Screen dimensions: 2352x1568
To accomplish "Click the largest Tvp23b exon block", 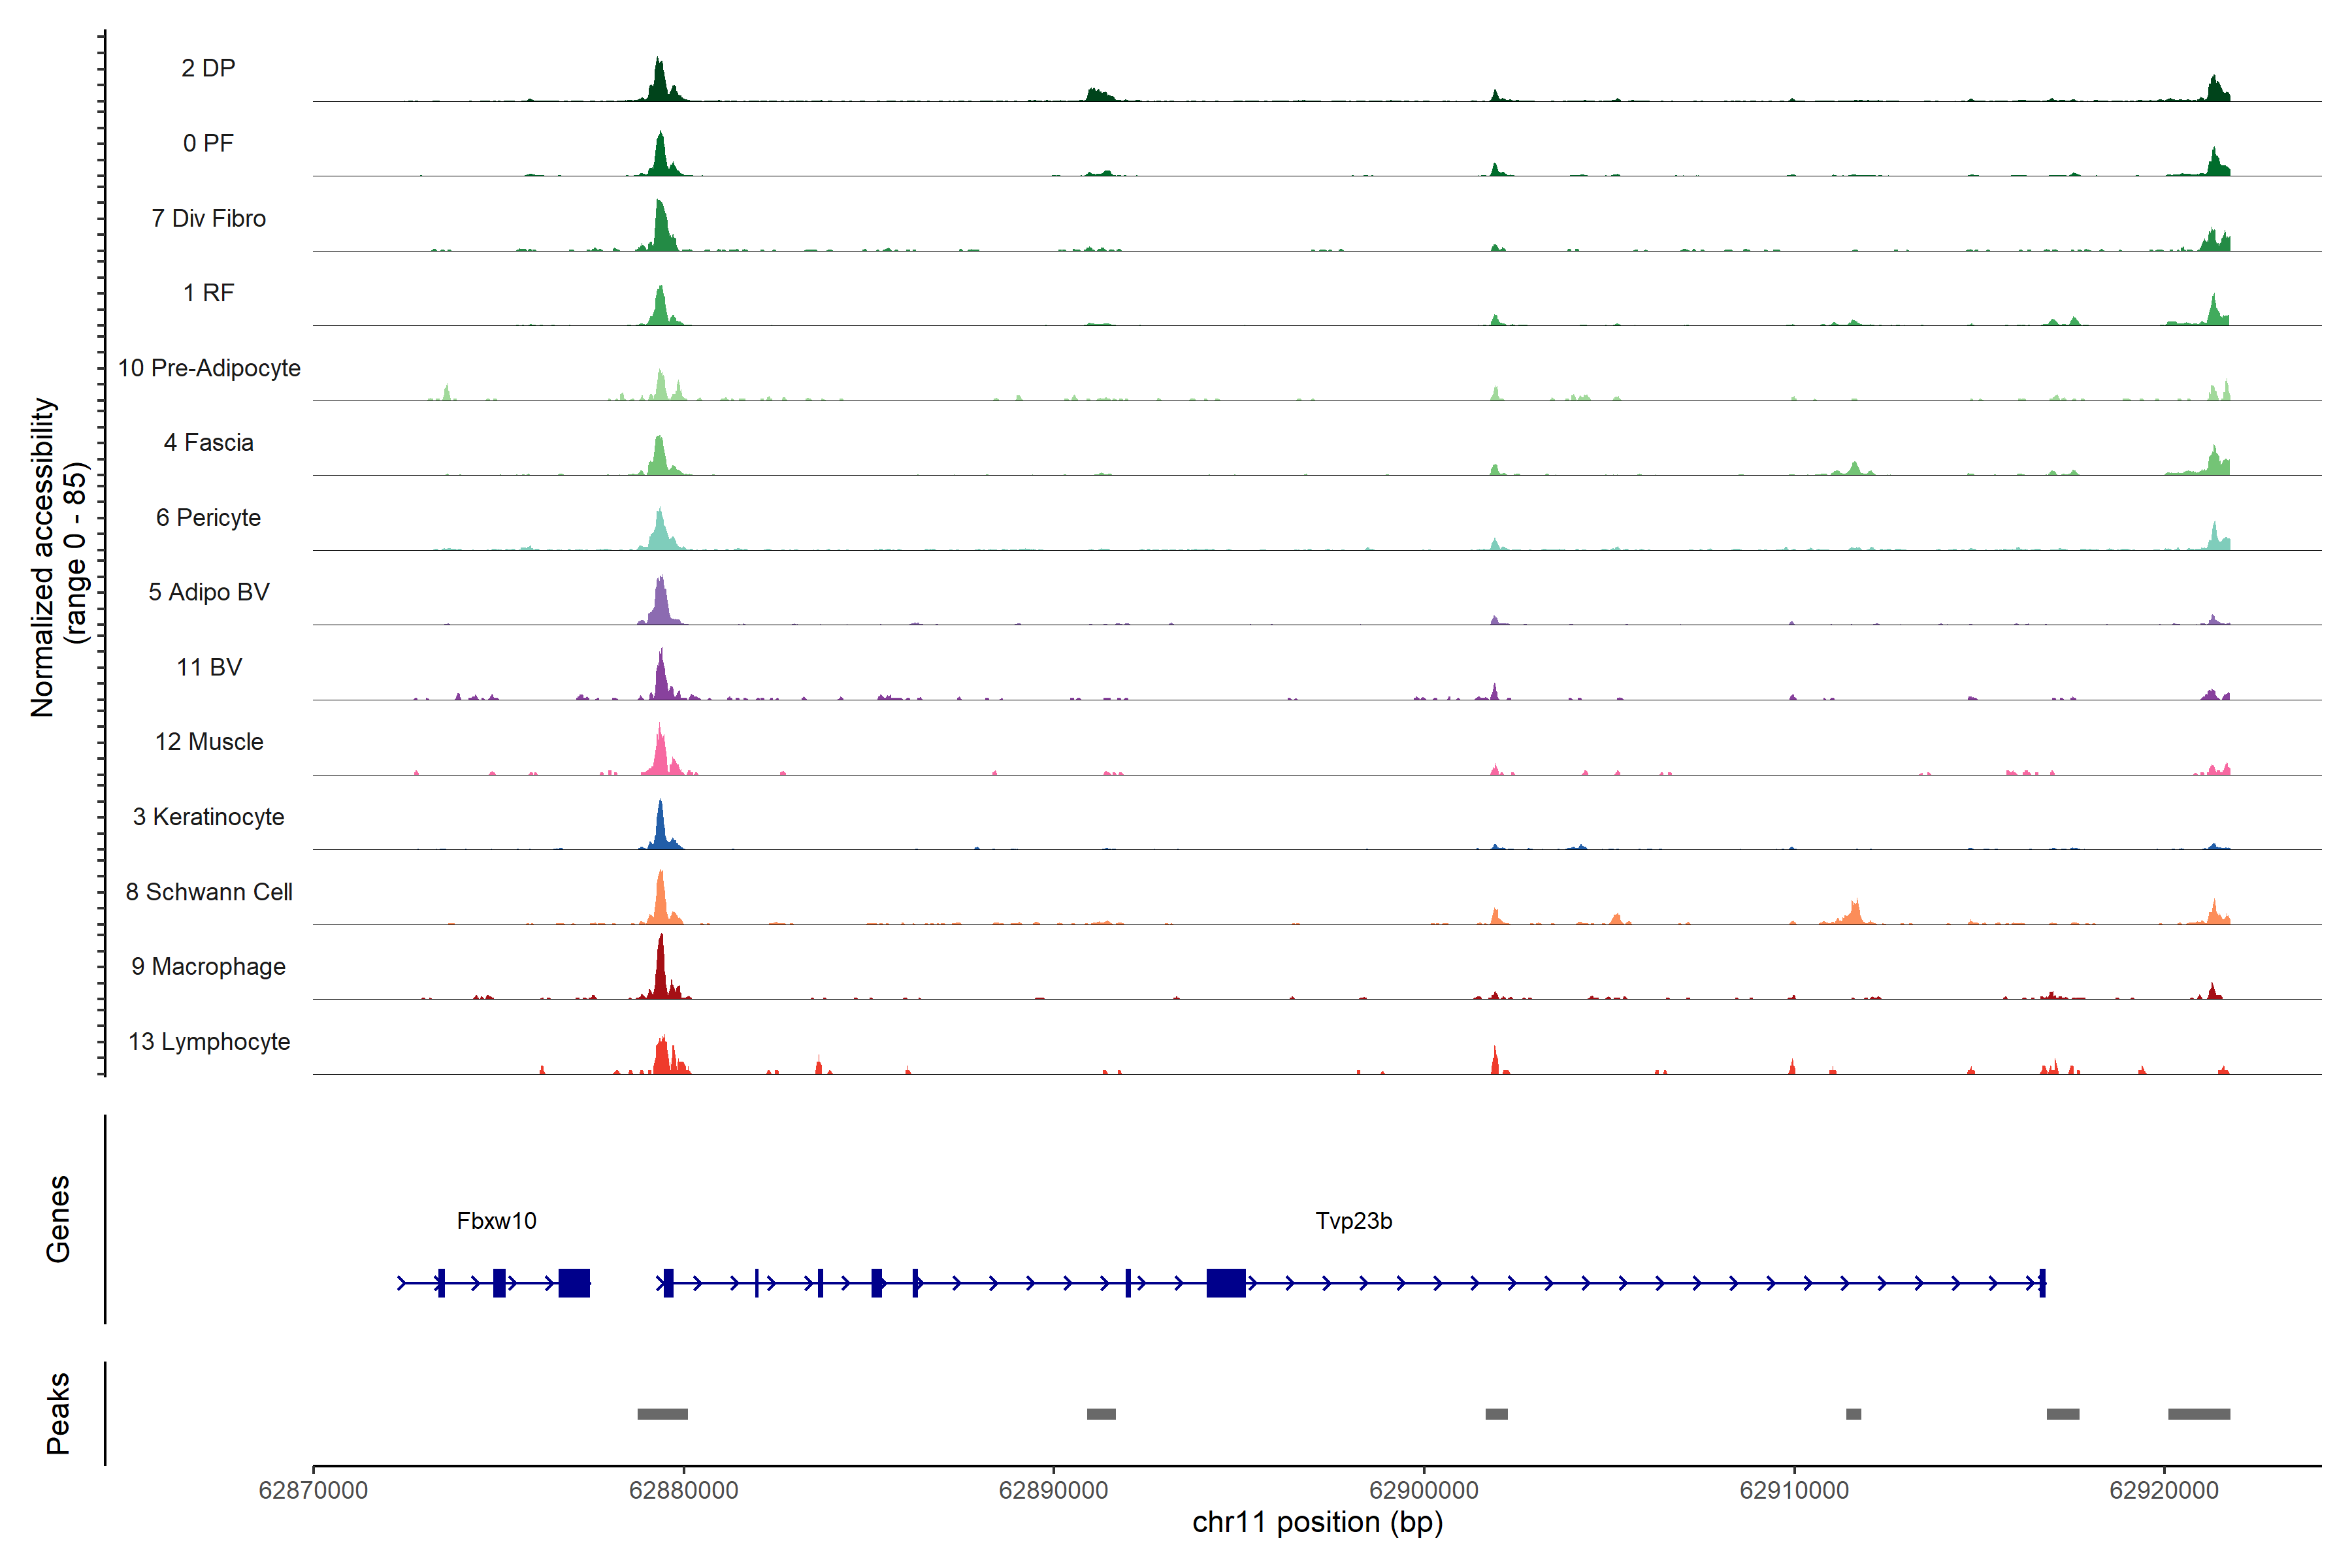I will coord(1225,1283).
